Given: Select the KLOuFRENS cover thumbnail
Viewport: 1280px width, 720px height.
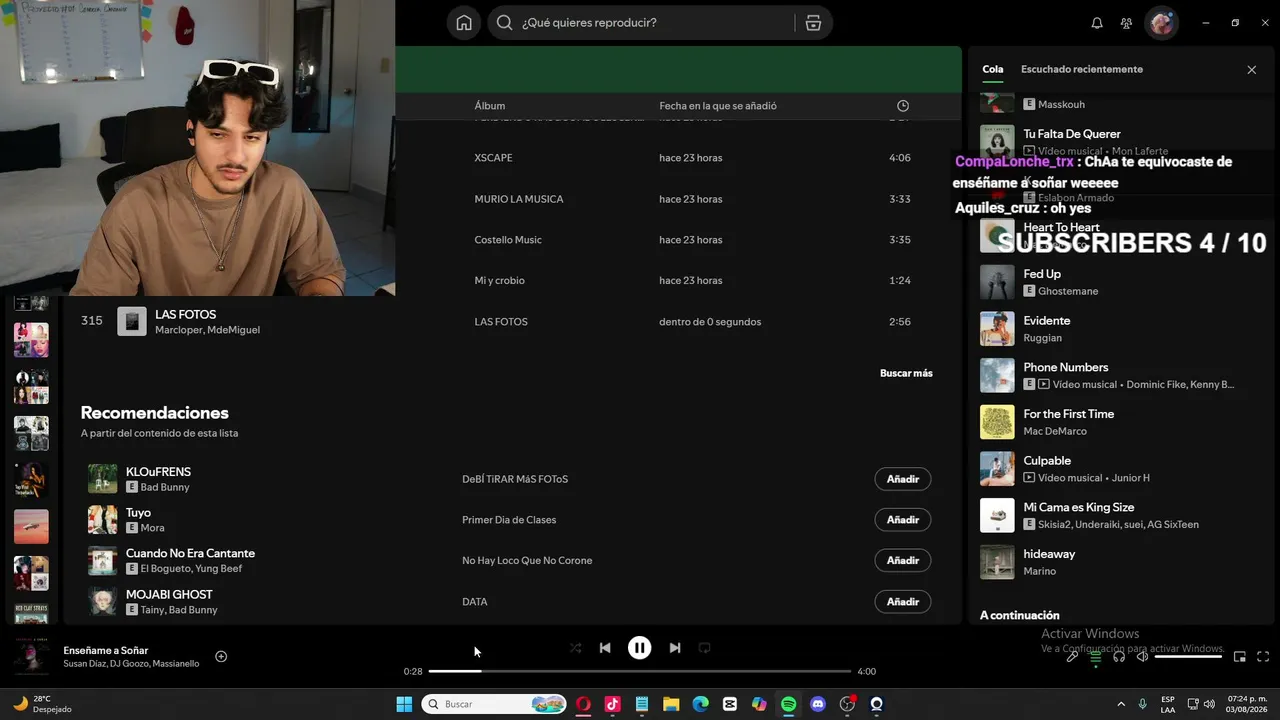Looking at the screenshot, I should (102, 479).
